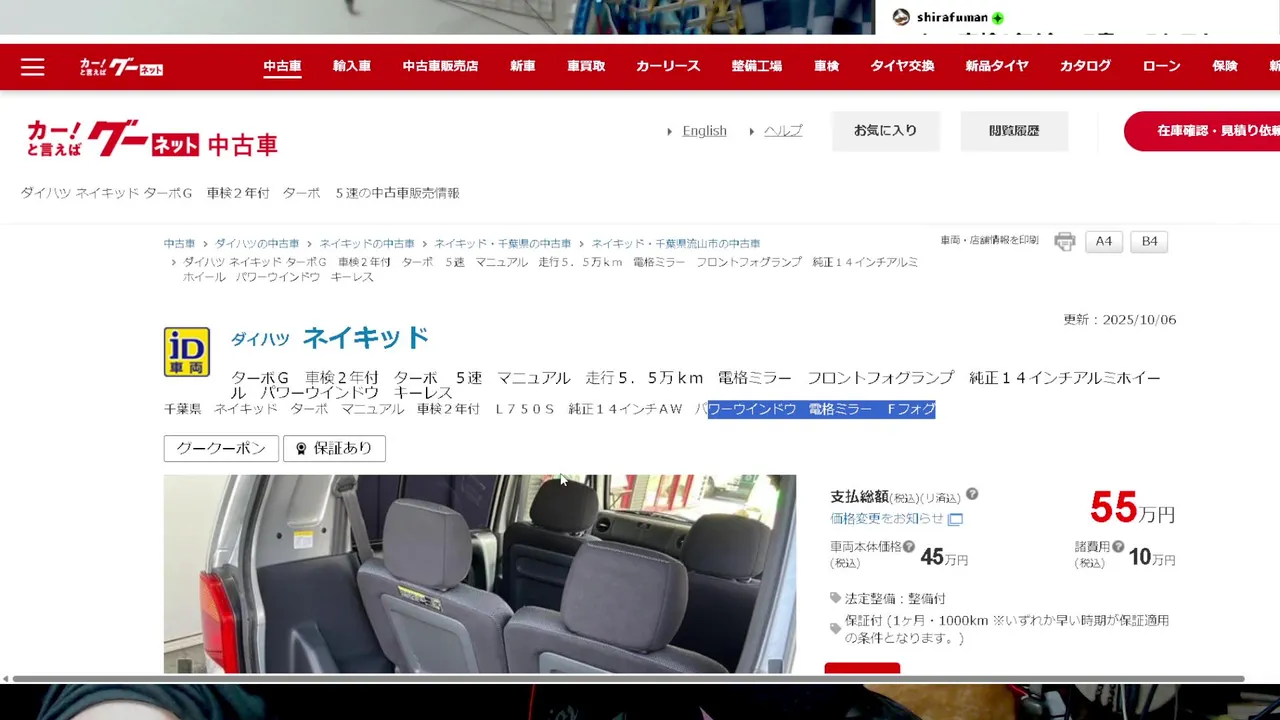1280x720 pixels.
Task: Click the 価格変更をお知らせ link
Action: point(887,519)
